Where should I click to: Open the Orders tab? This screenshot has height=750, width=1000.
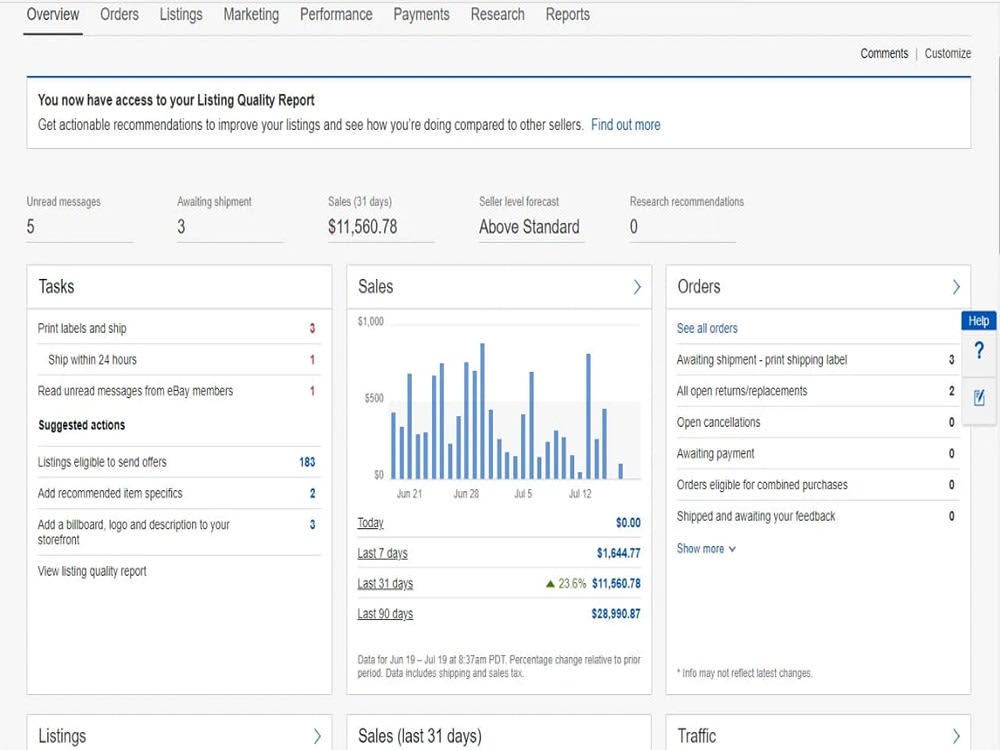pyautogui.click(x=119, y=15)
